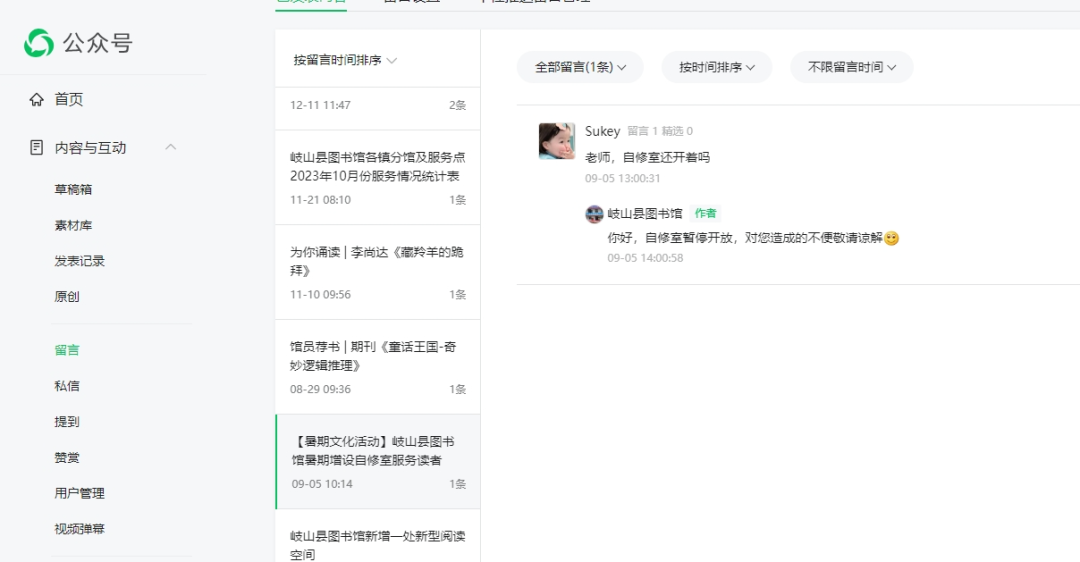This screenshot has height=562, width=1080.
Task: Click the 11-21 08:10 timestamp
Action: click(x=320, y=200)
